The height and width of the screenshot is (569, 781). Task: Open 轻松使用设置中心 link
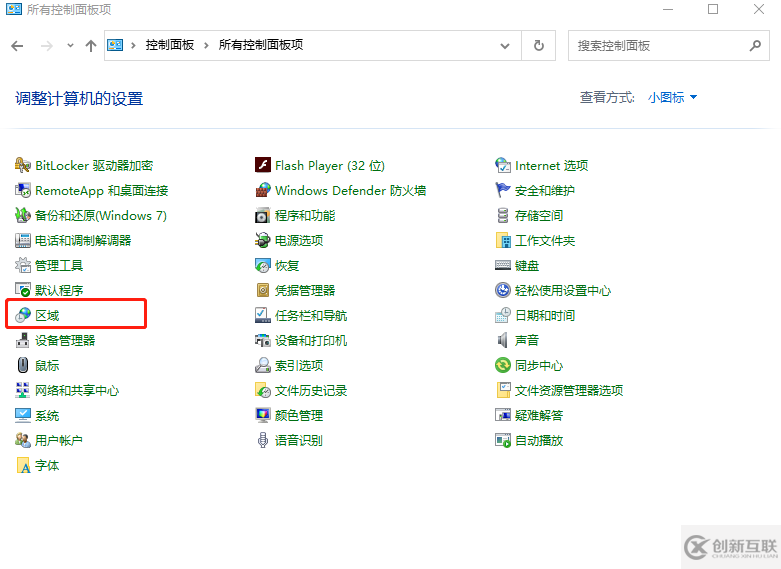(562, 290)
